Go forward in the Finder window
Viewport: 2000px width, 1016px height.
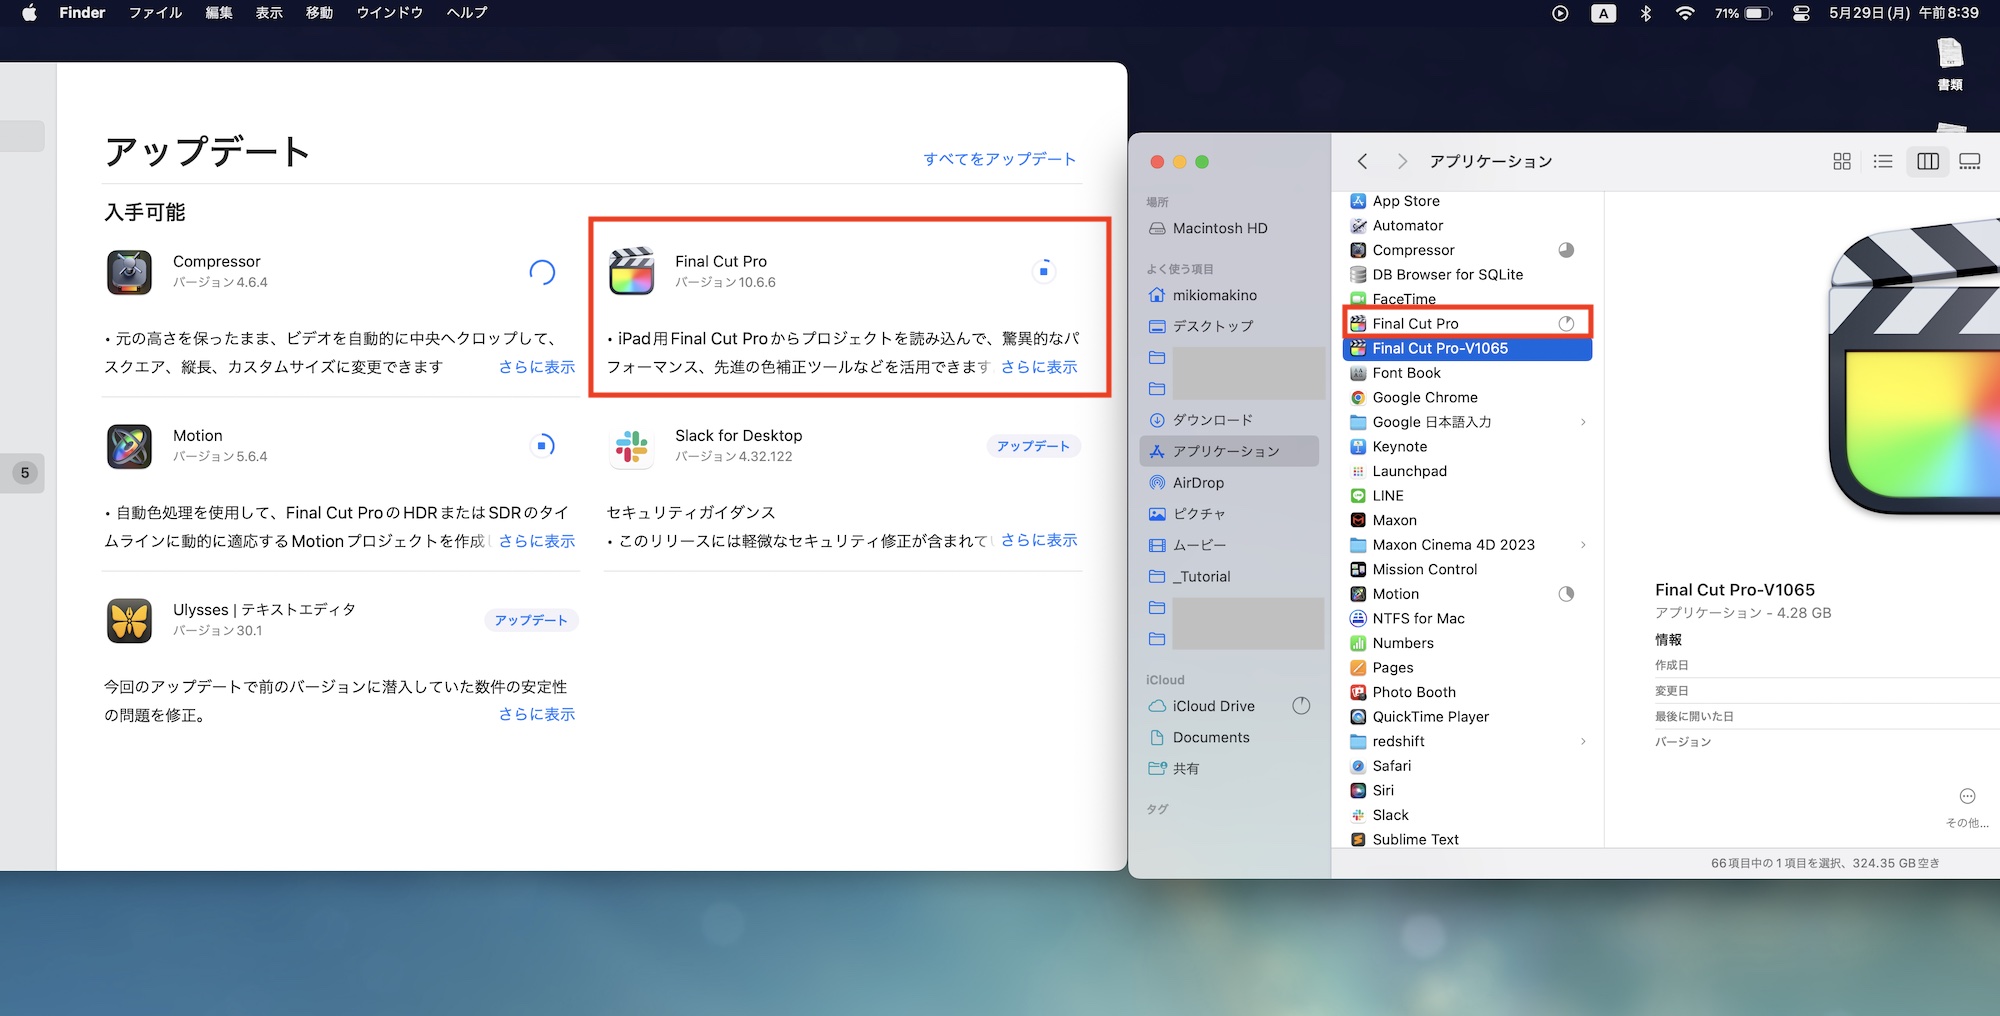[1402, 161]
